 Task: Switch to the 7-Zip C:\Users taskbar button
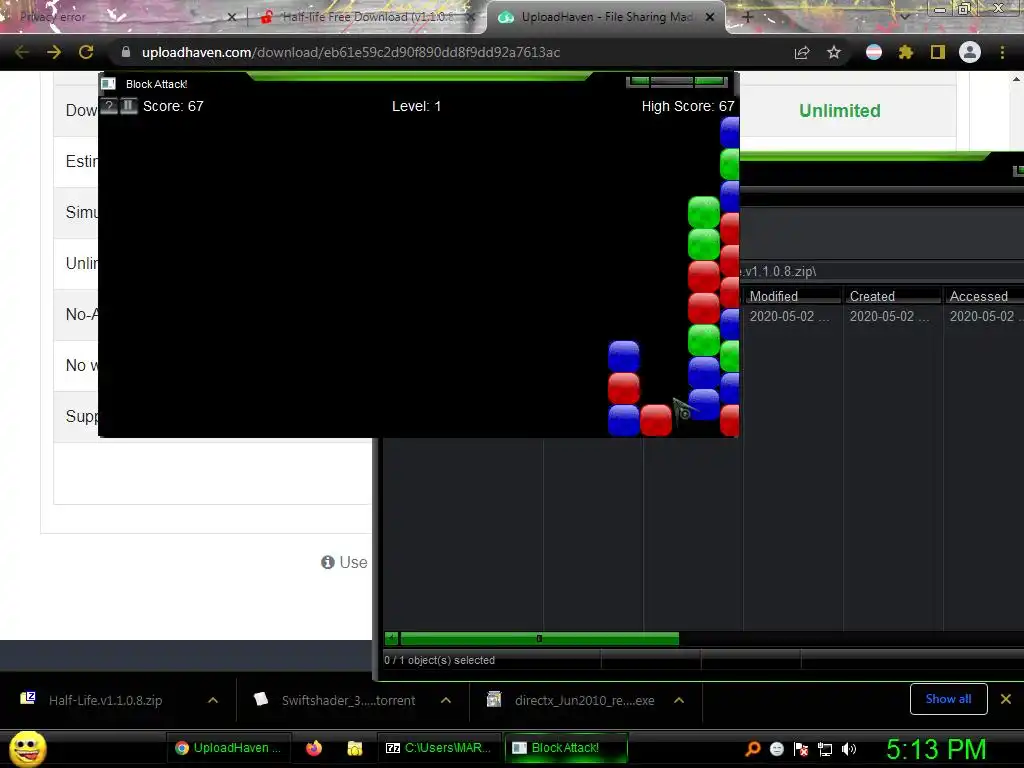[x=438, y=748]
